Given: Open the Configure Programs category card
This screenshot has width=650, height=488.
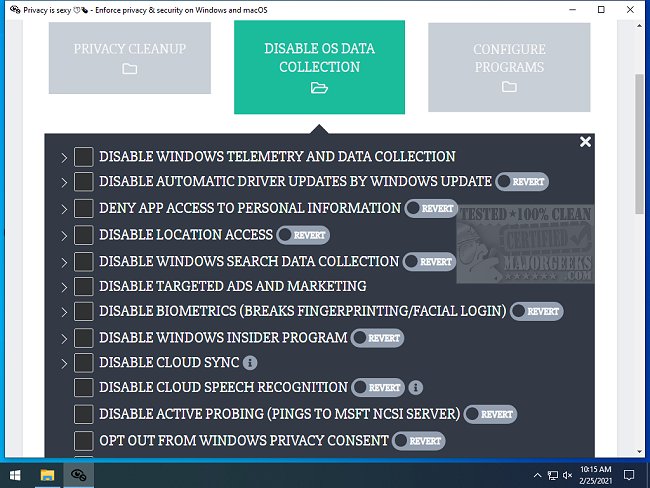Looking at the screenshot, I should [509, 67].
